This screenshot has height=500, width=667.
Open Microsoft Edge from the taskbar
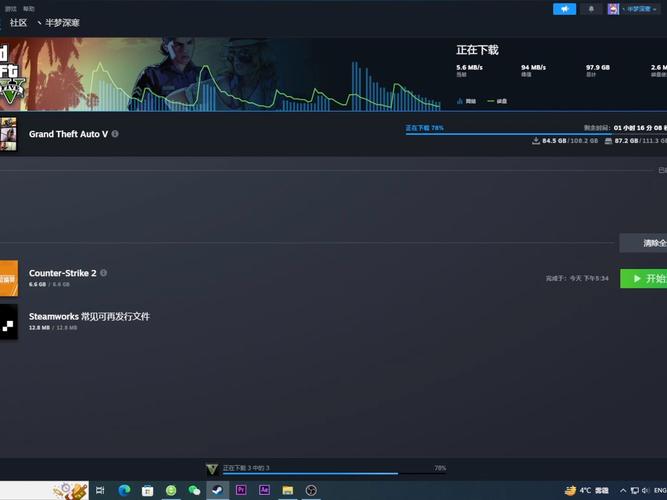124,490
